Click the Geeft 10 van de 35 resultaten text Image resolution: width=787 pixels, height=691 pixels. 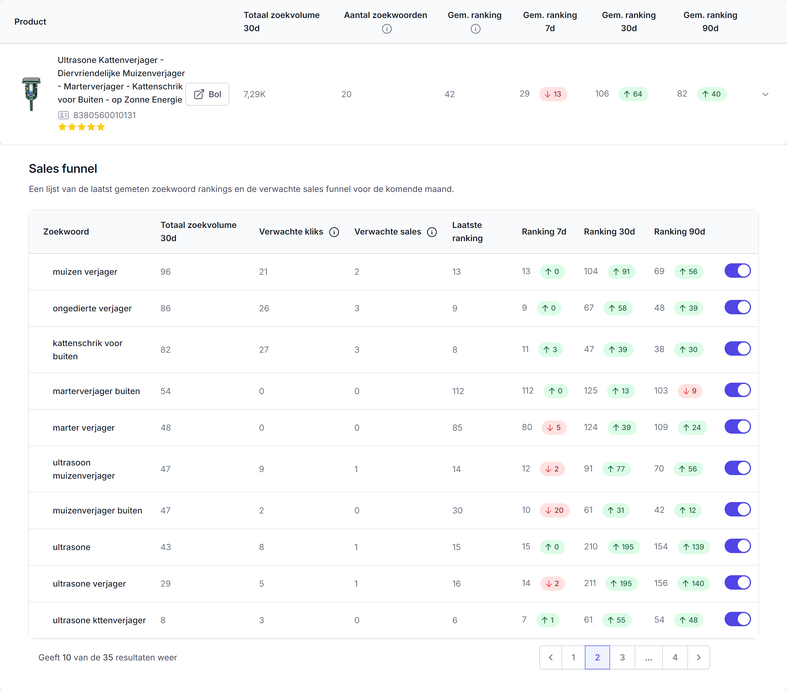coord(108,657)
